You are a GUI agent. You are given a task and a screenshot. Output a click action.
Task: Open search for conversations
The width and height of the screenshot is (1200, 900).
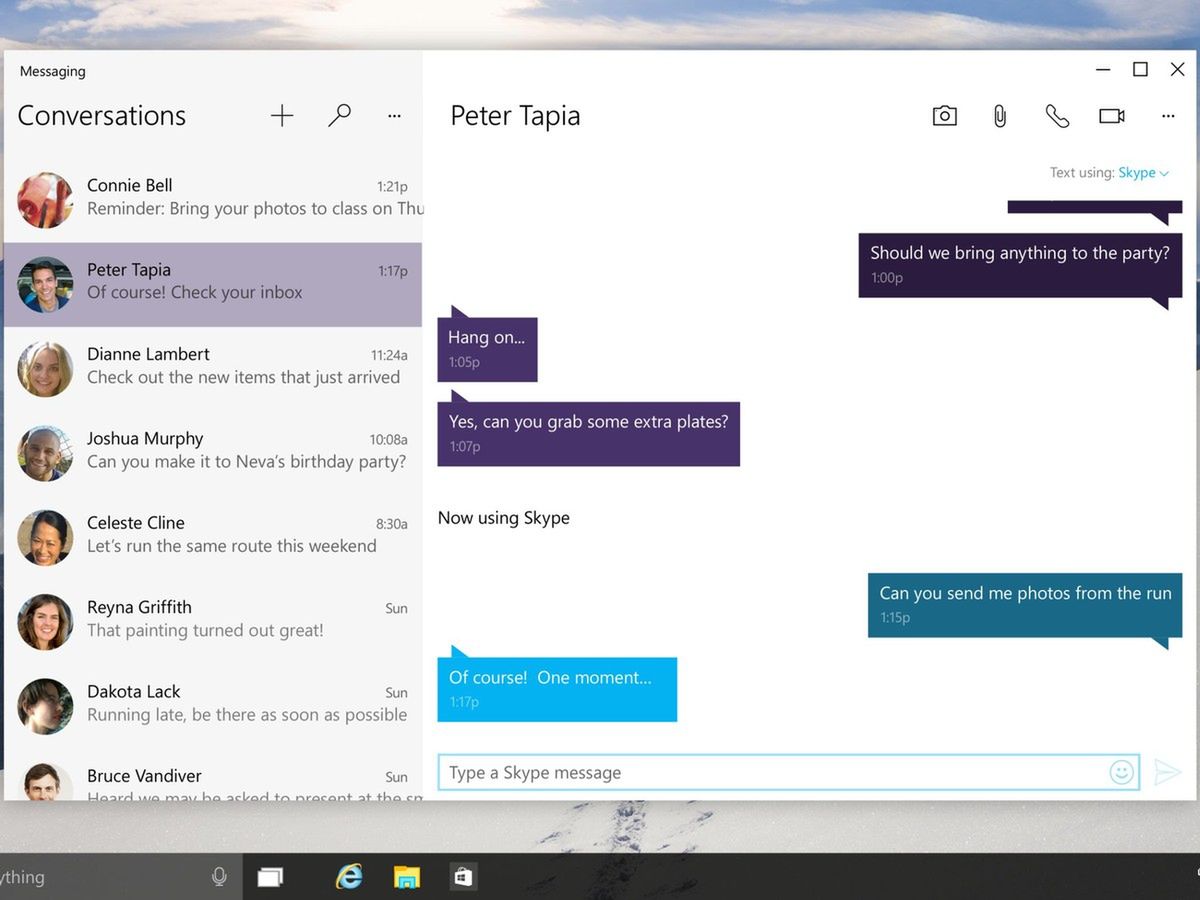(x=339, y=115)
